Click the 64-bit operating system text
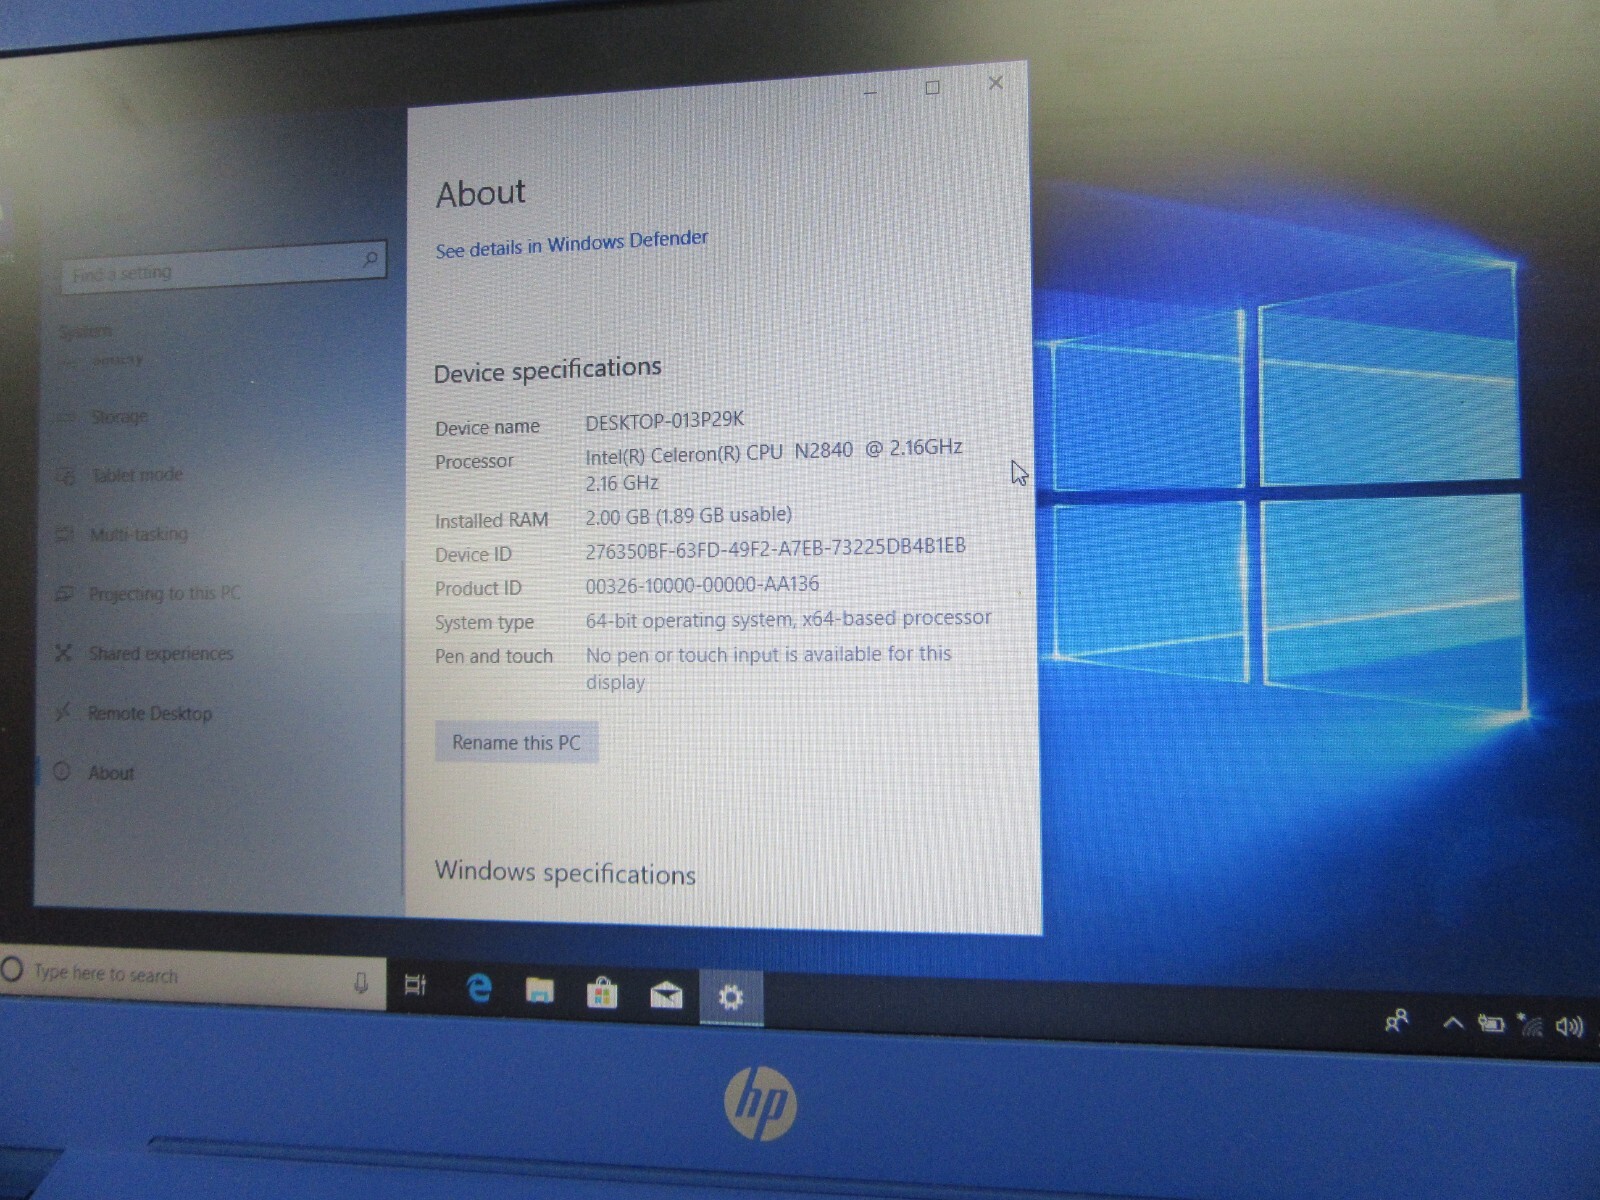The width and height of the screenshot is (1600, 1200). [x=788, y=619]
